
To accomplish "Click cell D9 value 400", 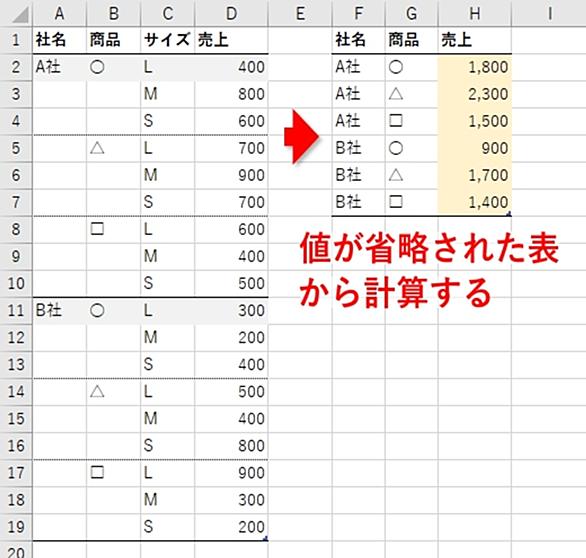I will point(231,256).
